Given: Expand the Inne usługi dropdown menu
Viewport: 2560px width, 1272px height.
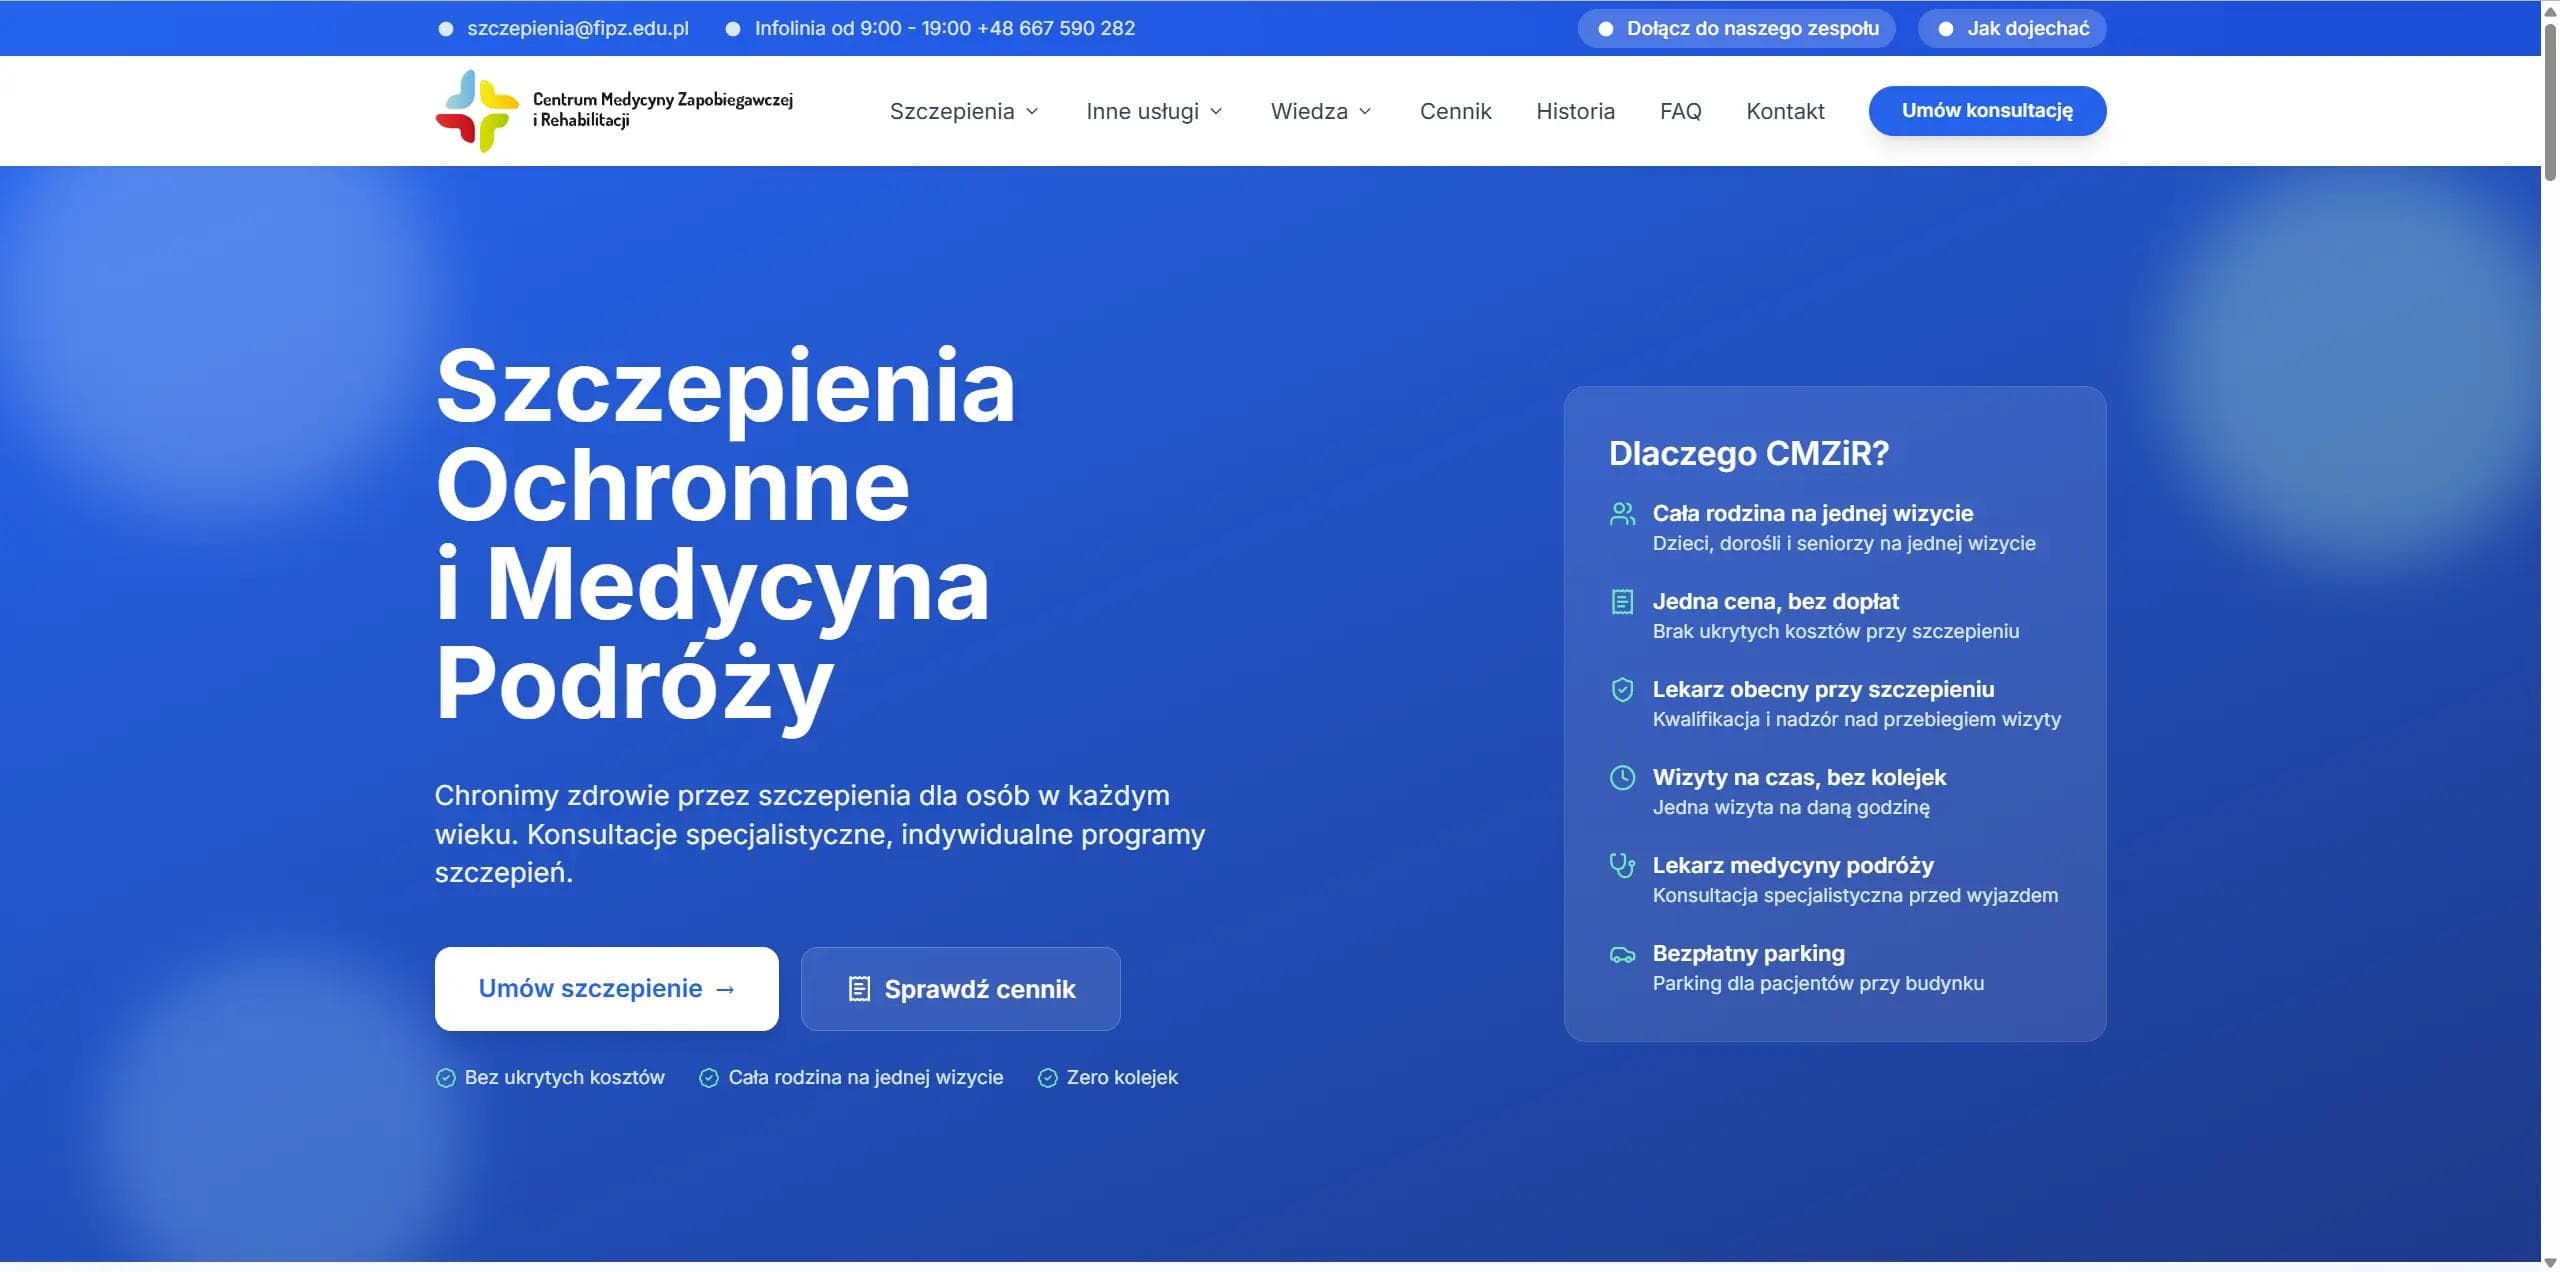Looking at the screenshot, I should click(1154, 111).
